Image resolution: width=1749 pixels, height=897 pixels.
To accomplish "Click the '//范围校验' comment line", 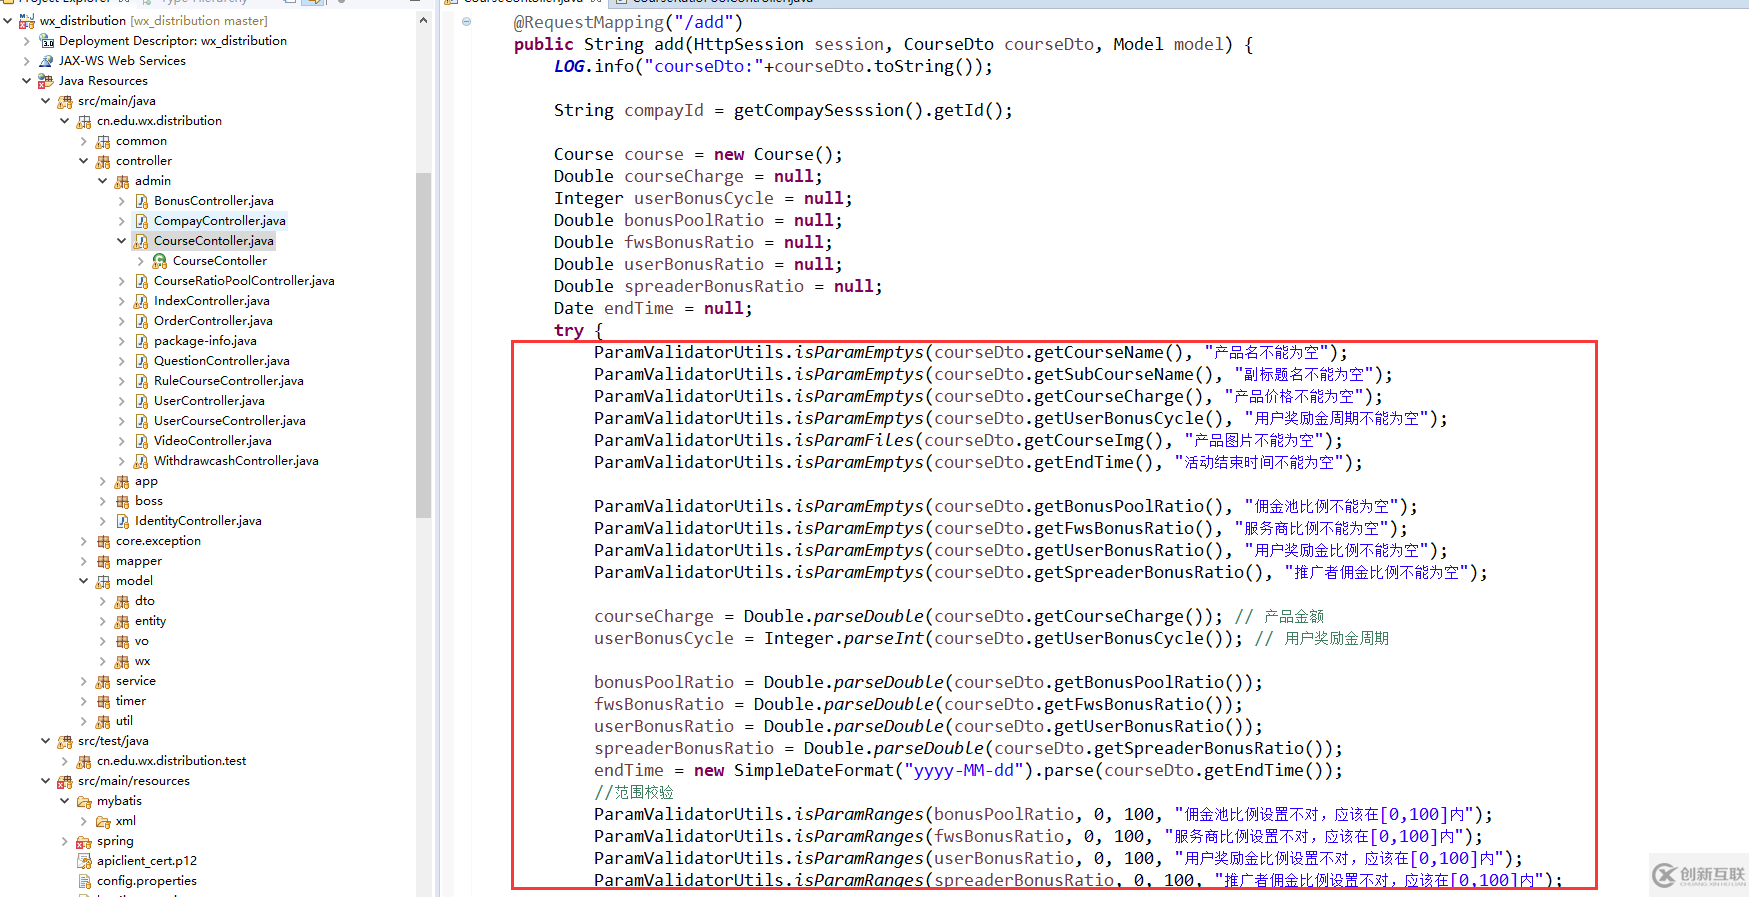I will click(634, 792).
